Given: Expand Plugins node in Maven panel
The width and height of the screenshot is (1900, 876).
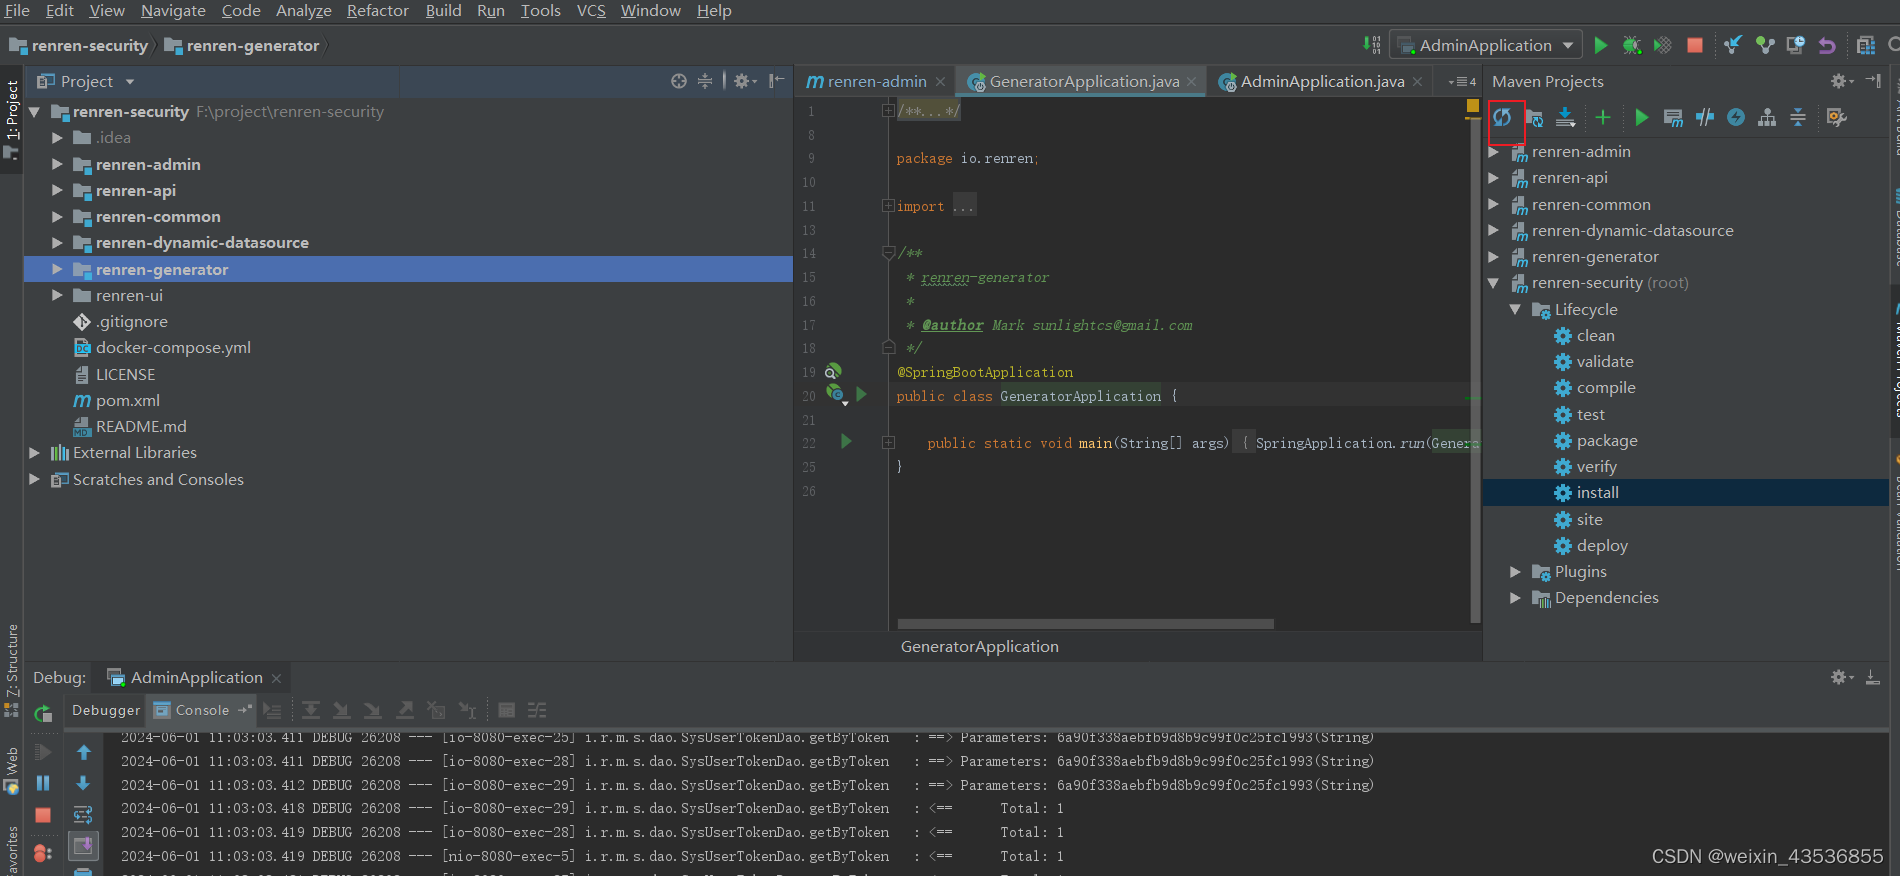Looking at the screenshot, I should (x=1515, y=572).
